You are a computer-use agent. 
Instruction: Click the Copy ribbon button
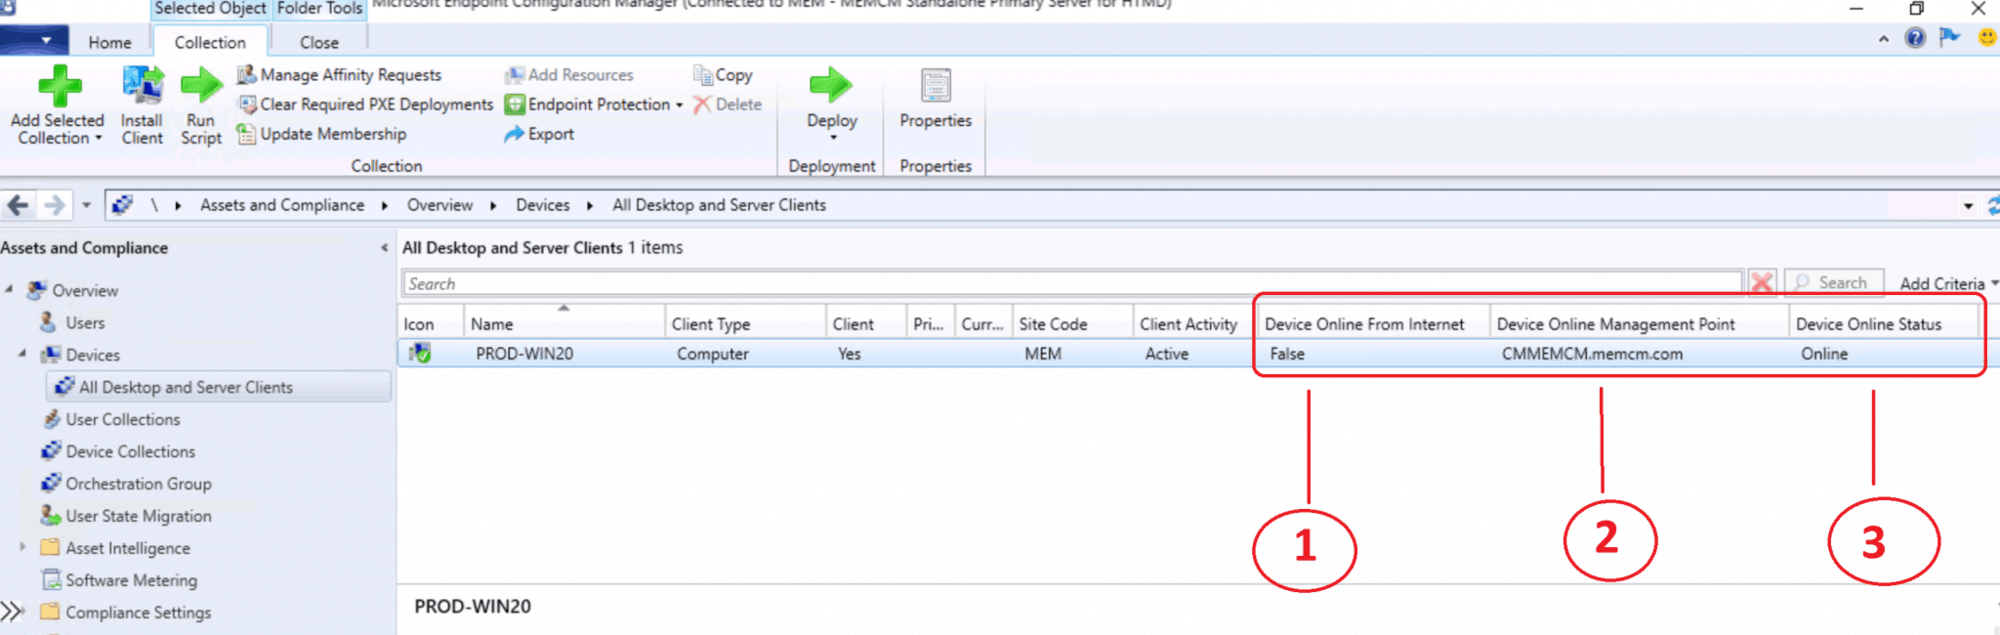coord(723,75)
